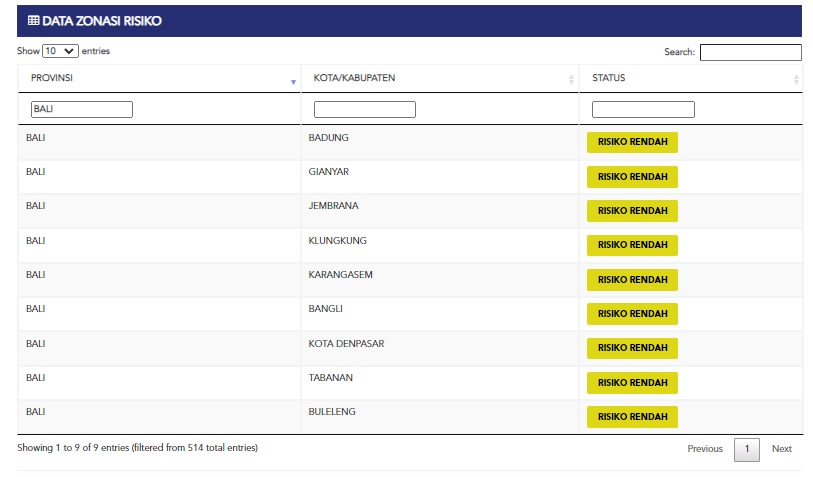
Task: Click Risiko Rendah badge for Kota Denpasar
Action: [632, 348]
